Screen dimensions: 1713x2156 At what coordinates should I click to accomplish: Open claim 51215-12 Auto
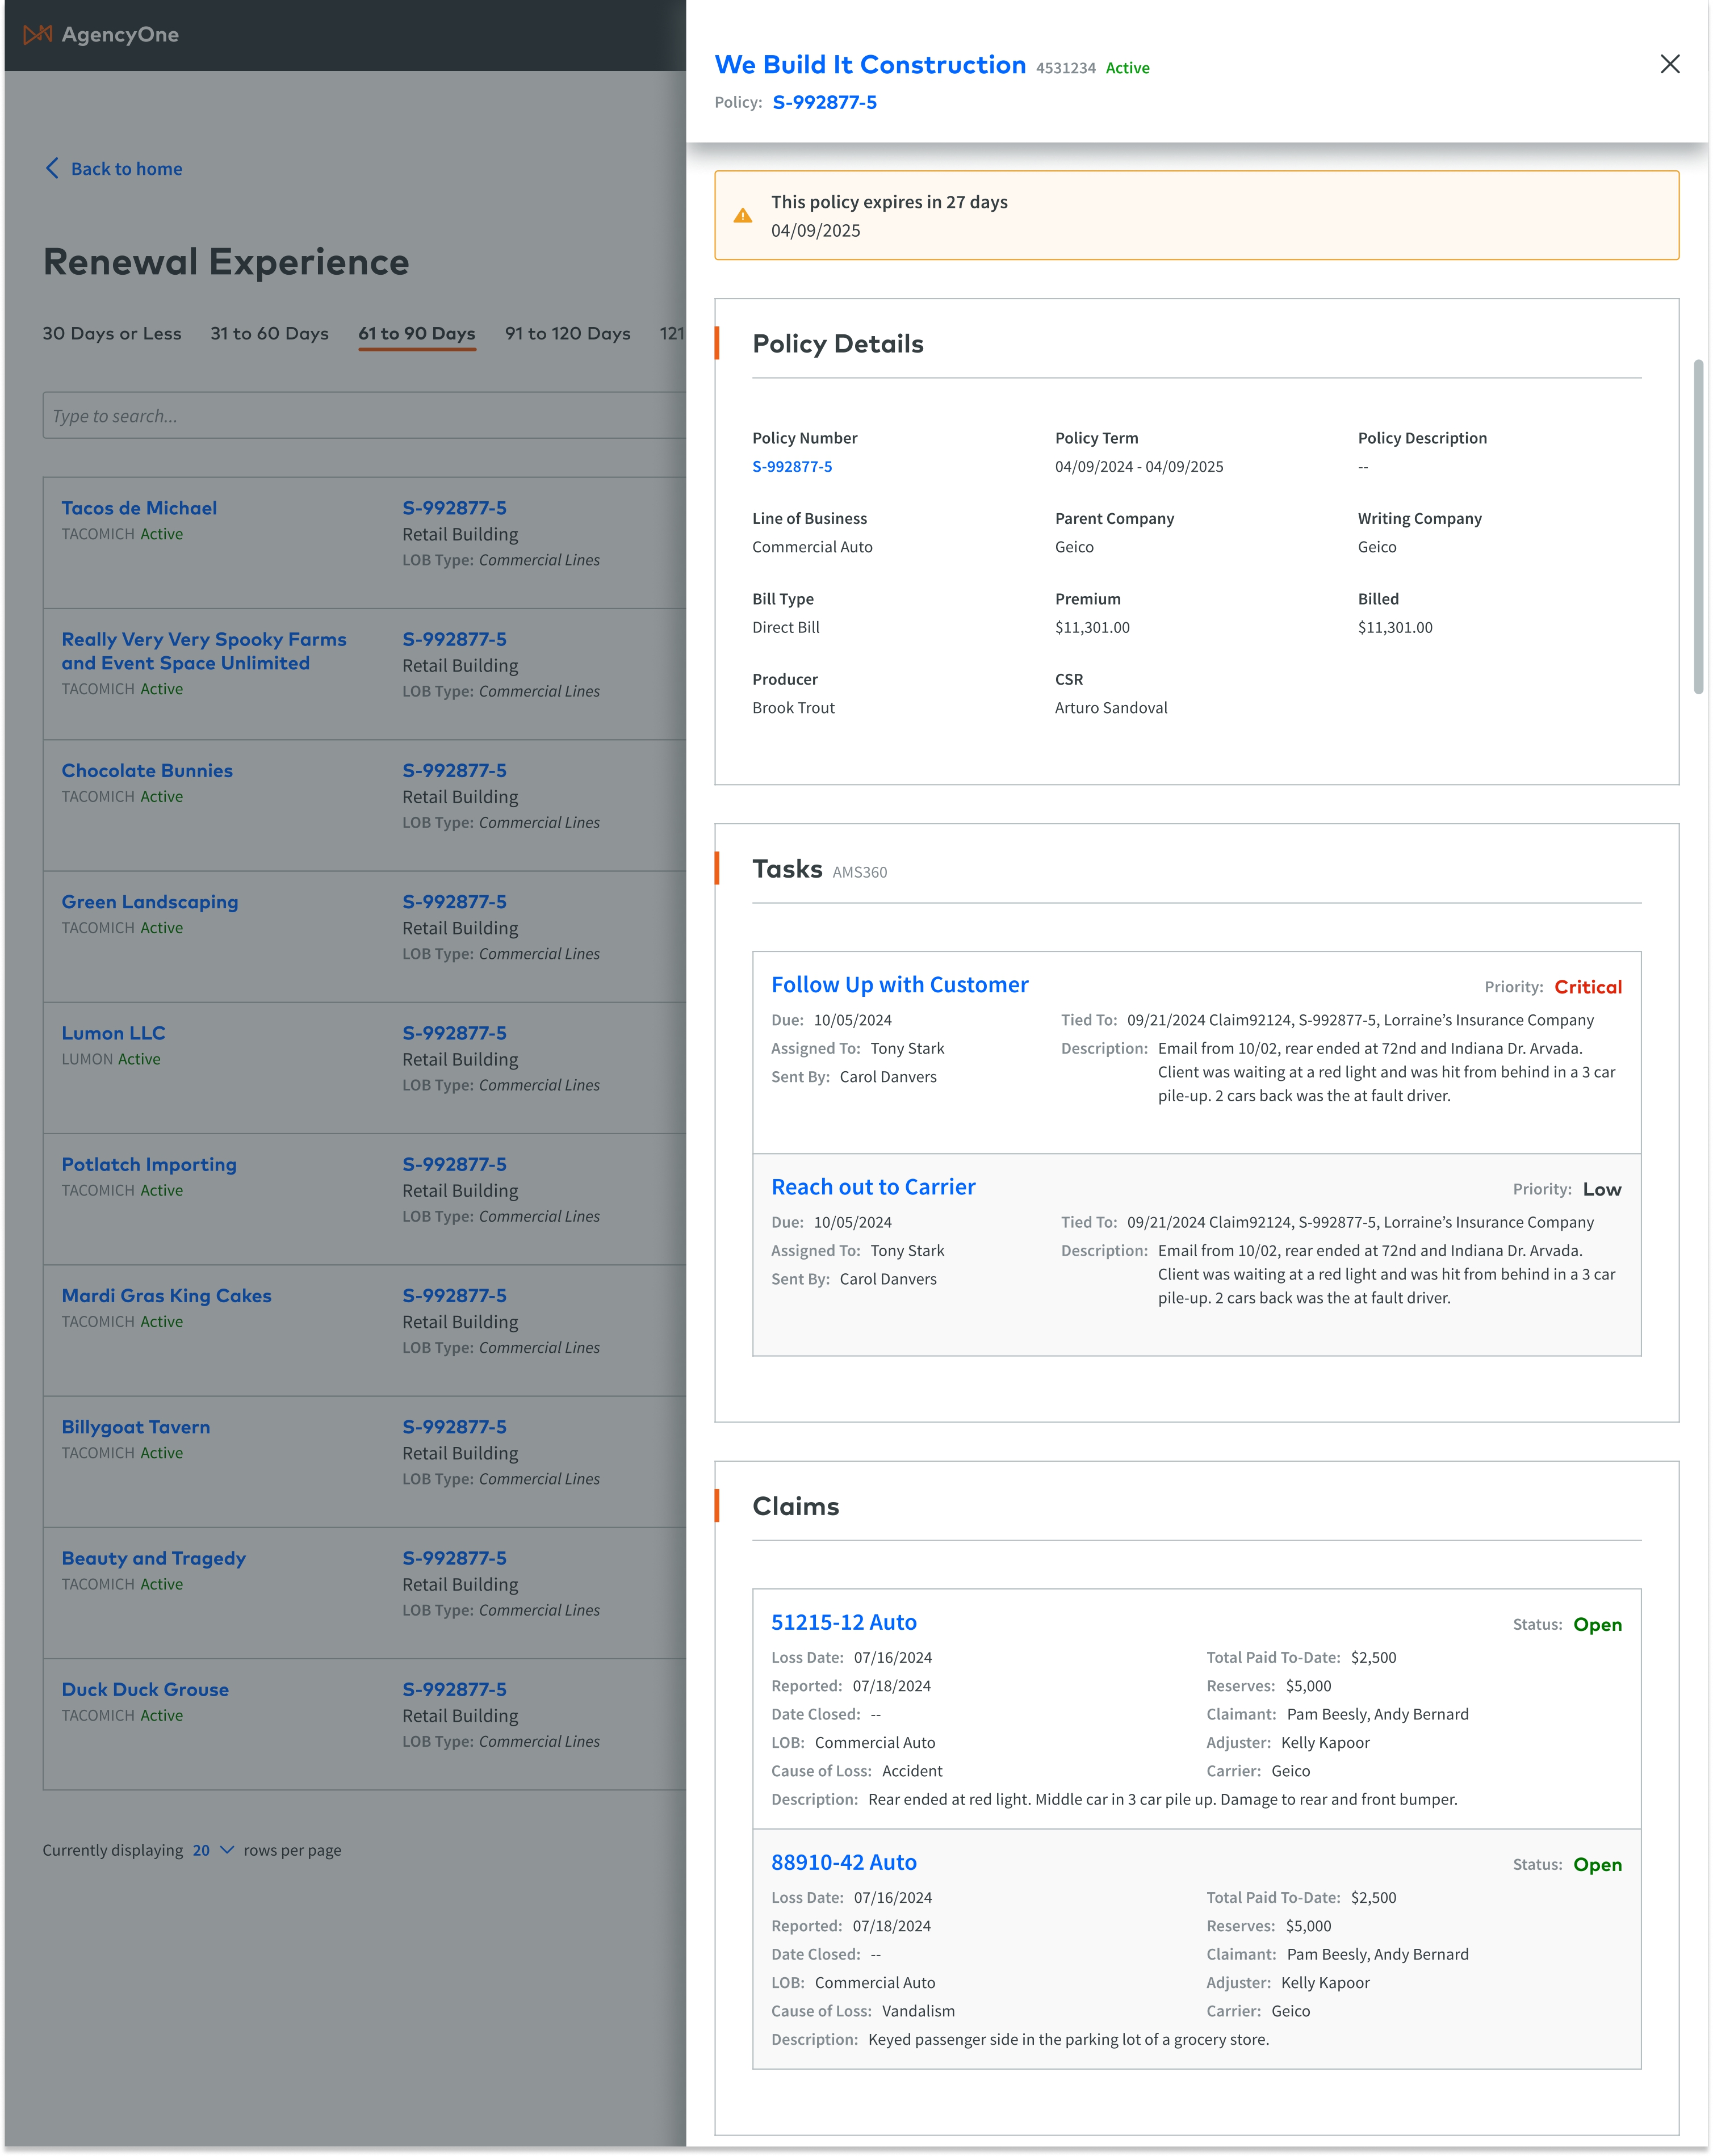click(843, 1622)
